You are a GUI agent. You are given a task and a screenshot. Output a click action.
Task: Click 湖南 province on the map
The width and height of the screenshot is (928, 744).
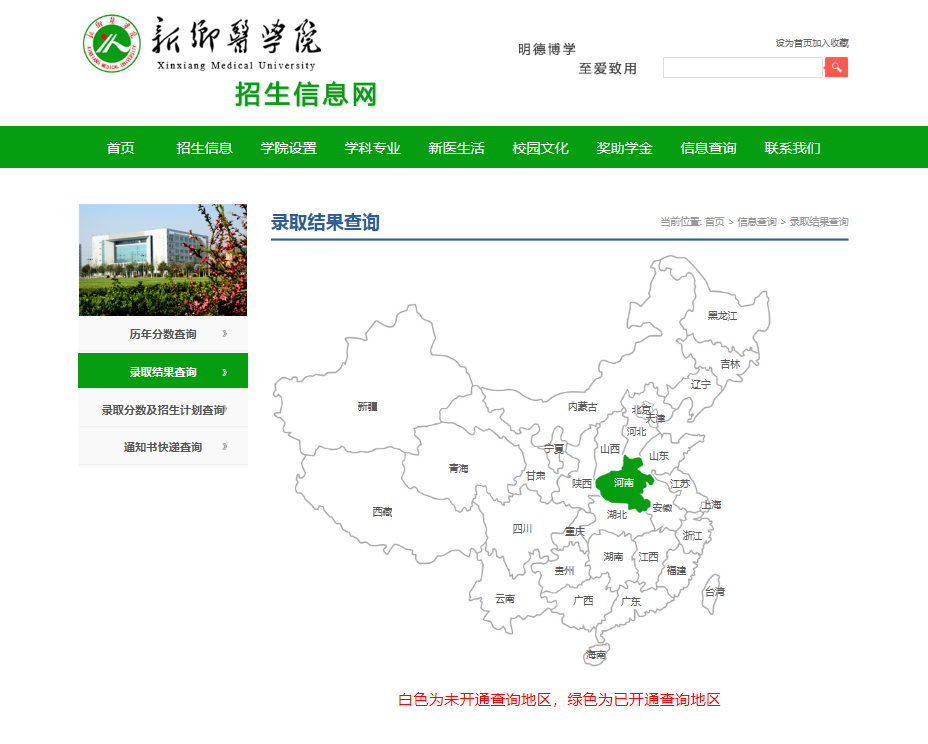613,556
